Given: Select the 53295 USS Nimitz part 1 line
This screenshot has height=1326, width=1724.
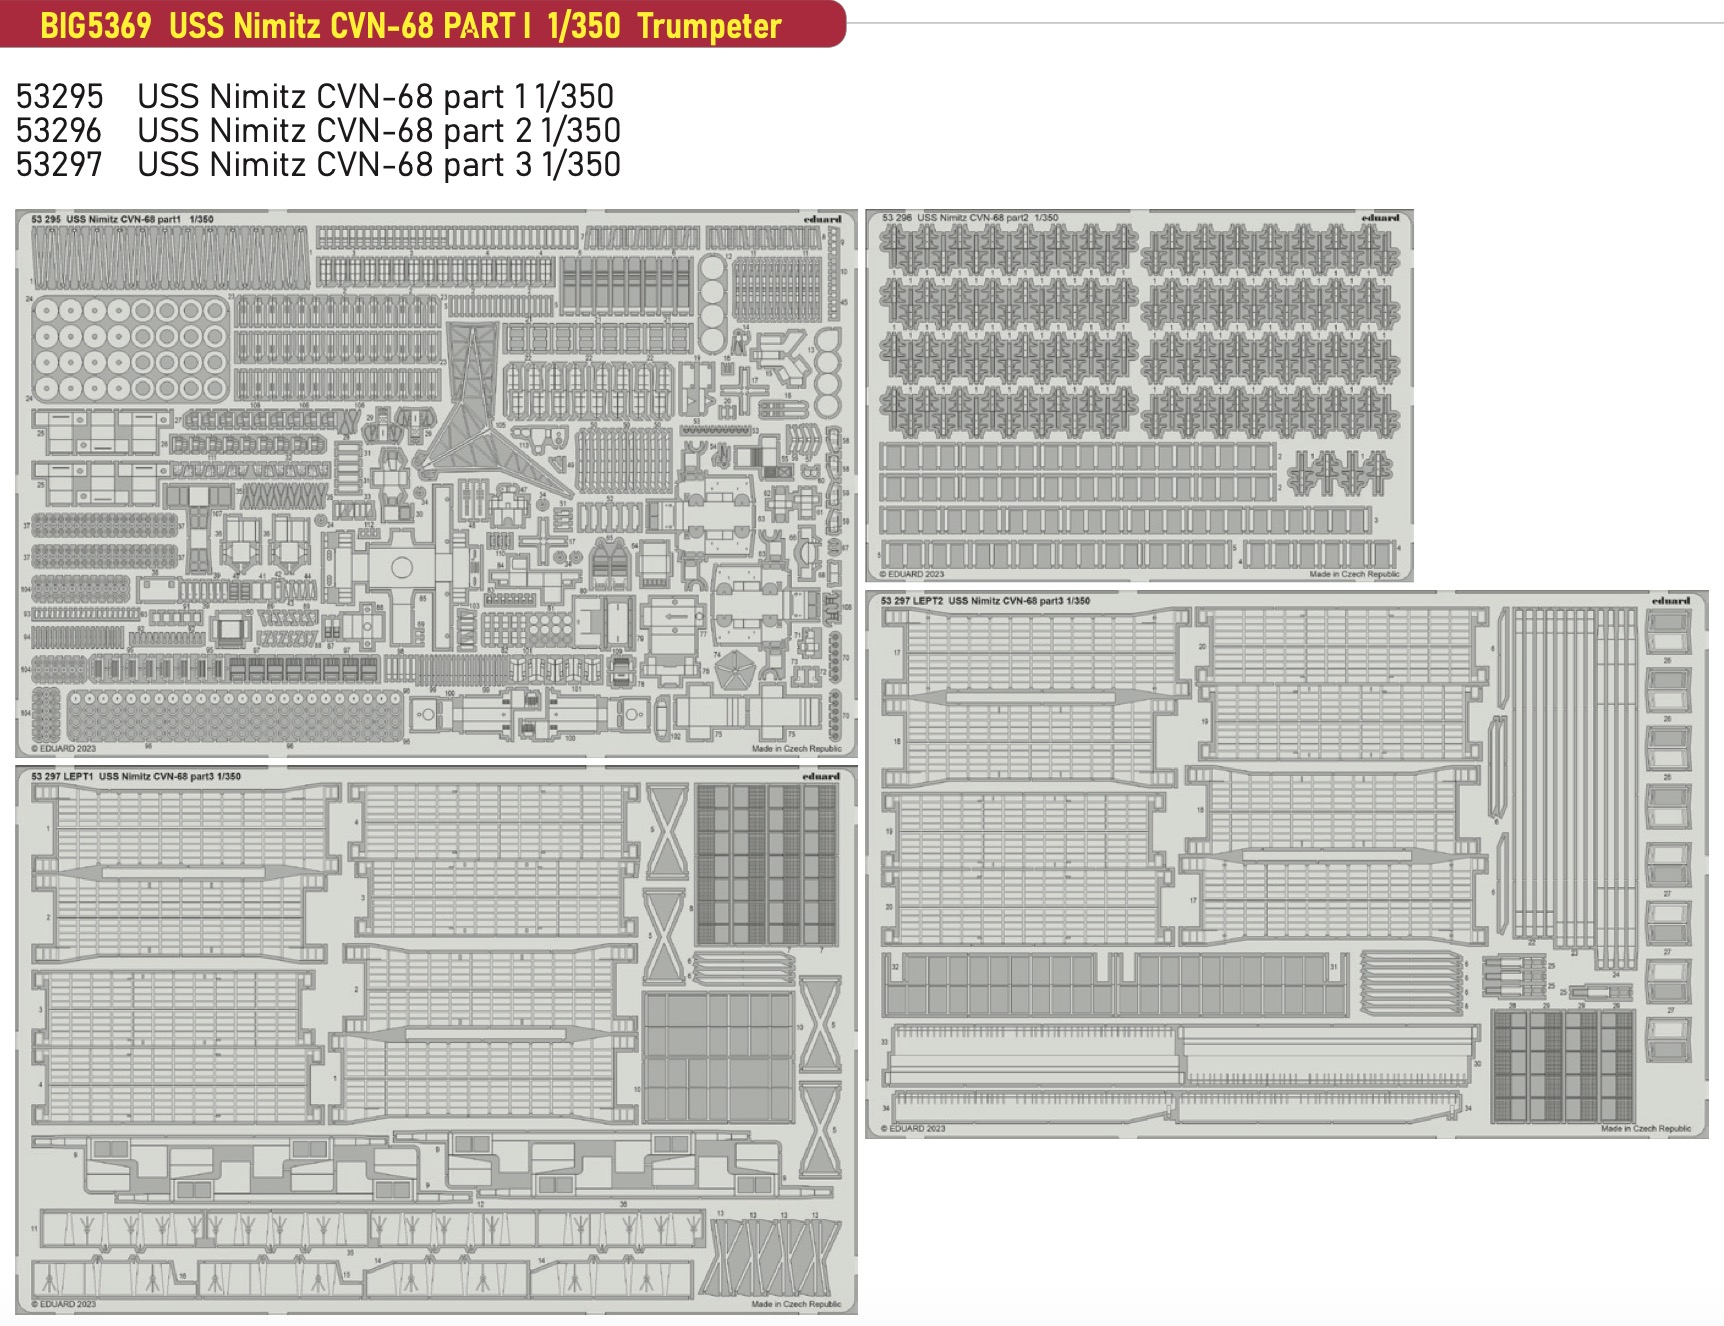Looking at the screenshot, I should [315, 97].
